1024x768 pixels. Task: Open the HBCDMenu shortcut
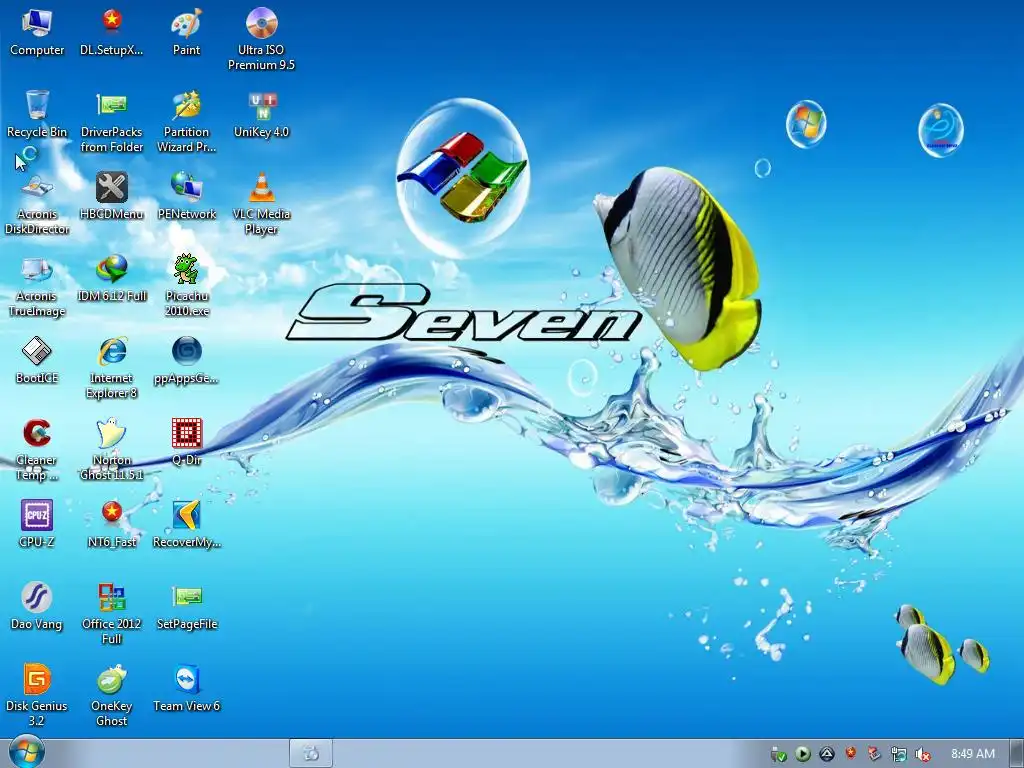pyautogui.click(x=112, y=196)
